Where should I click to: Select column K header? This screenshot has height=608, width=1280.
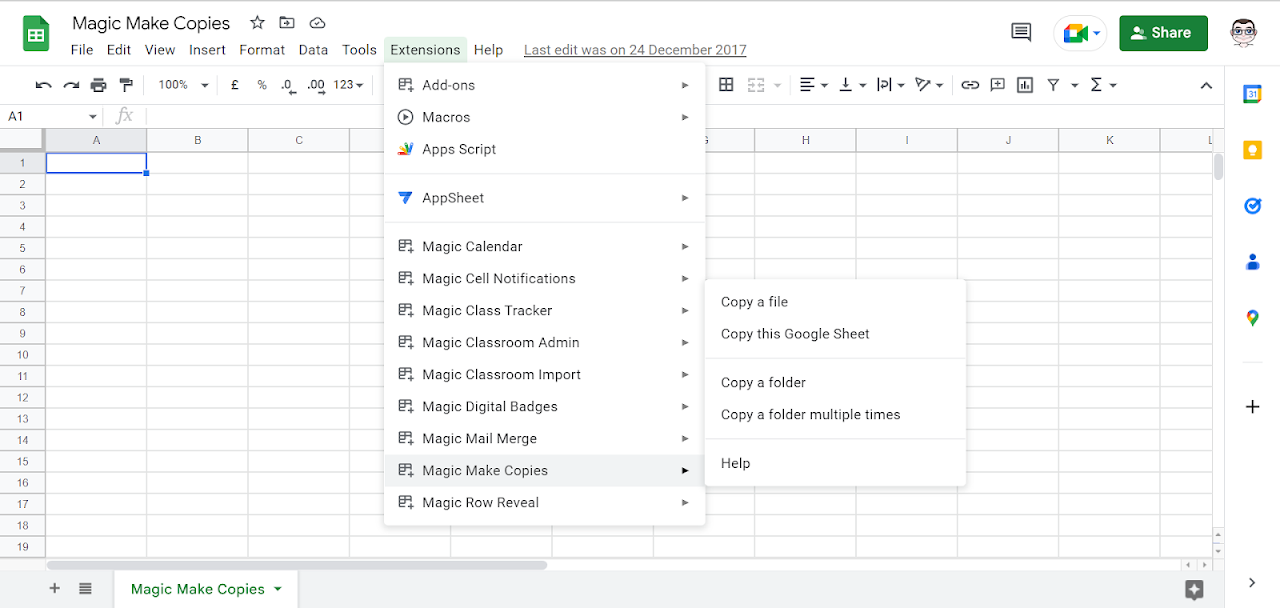click(x=1110, y=141)
